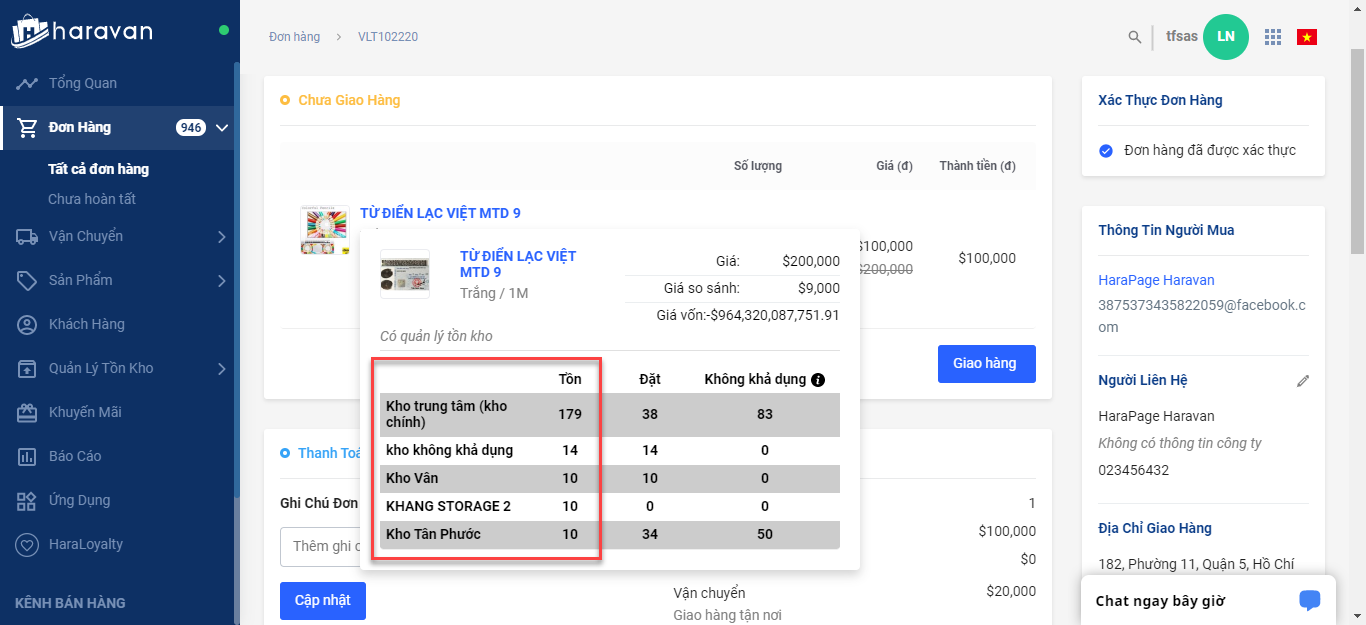Go to Khách Hàng page
This screenshot has height=625, width=1366.
[86, 324]
